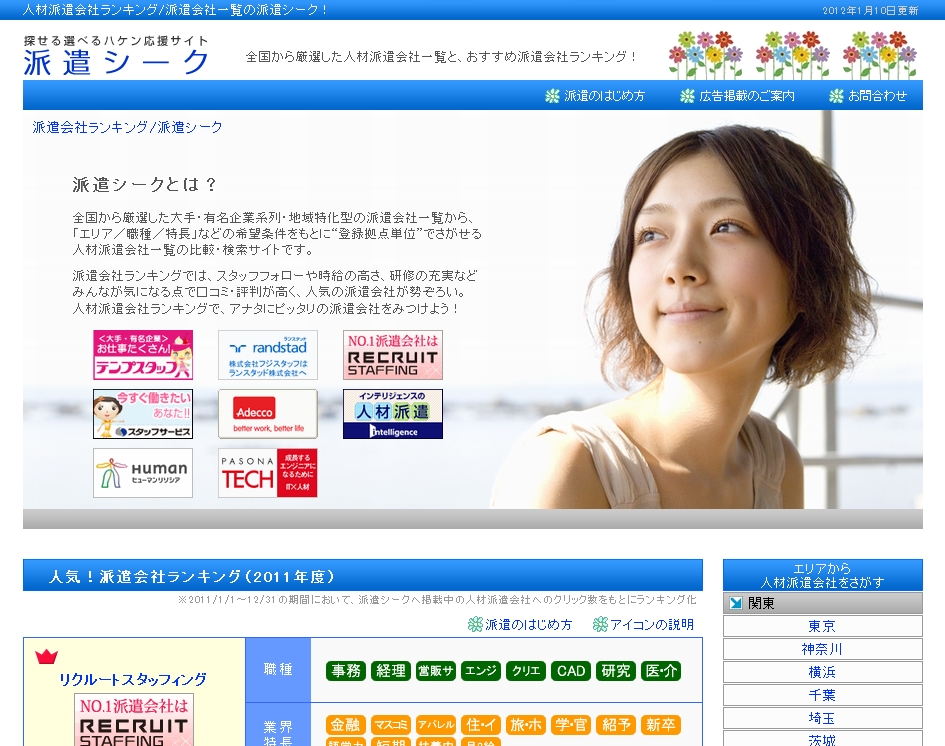The image size is (945, 746).
Task: Select the 学・官 orange badge
Action: click(x=571, y=724)
